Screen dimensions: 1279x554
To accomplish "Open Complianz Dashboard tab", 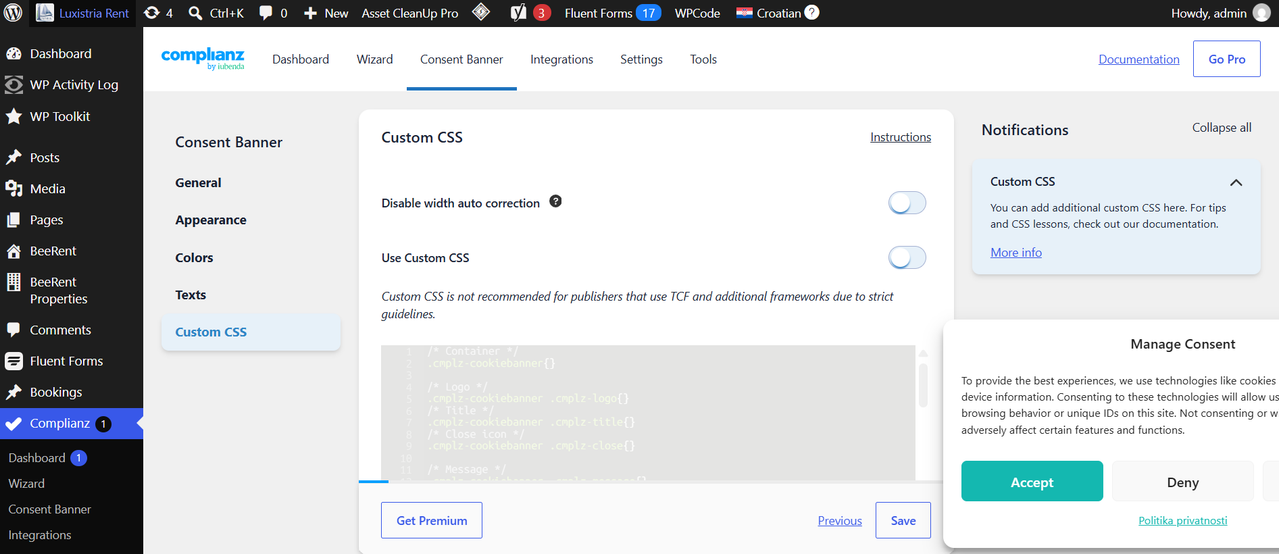I will (x=300, y=59).
